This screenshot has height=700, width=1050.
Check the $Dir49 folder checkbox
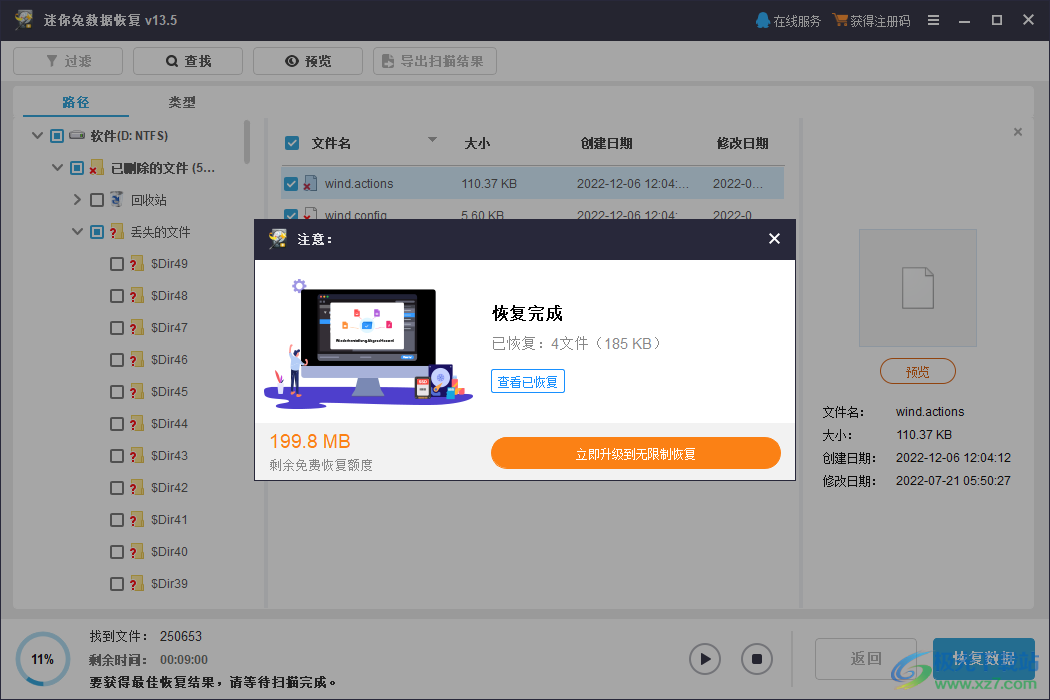(117, 263)
